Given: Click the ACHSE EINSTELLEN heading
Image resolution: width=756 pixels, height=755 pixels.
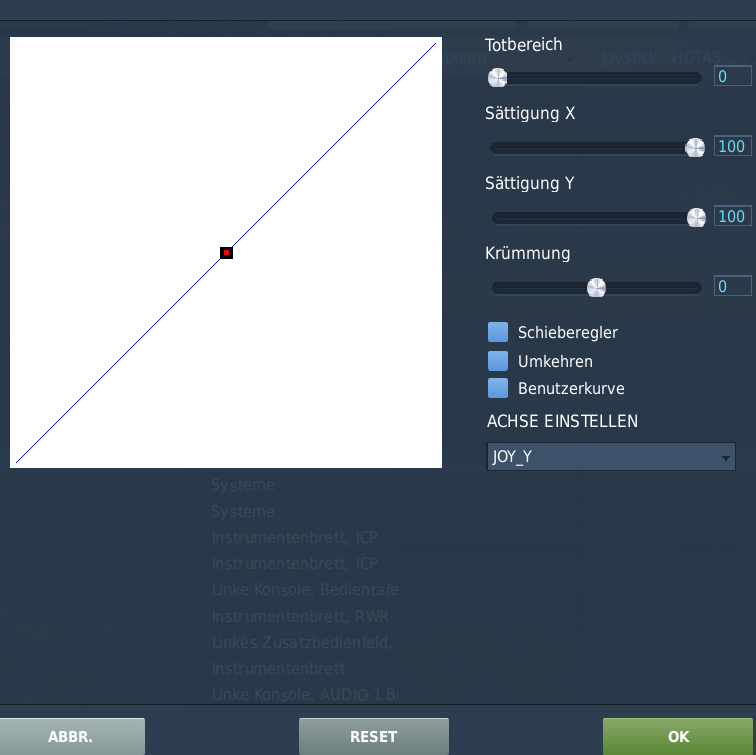Looking at the screenshot, I should 562,421.
